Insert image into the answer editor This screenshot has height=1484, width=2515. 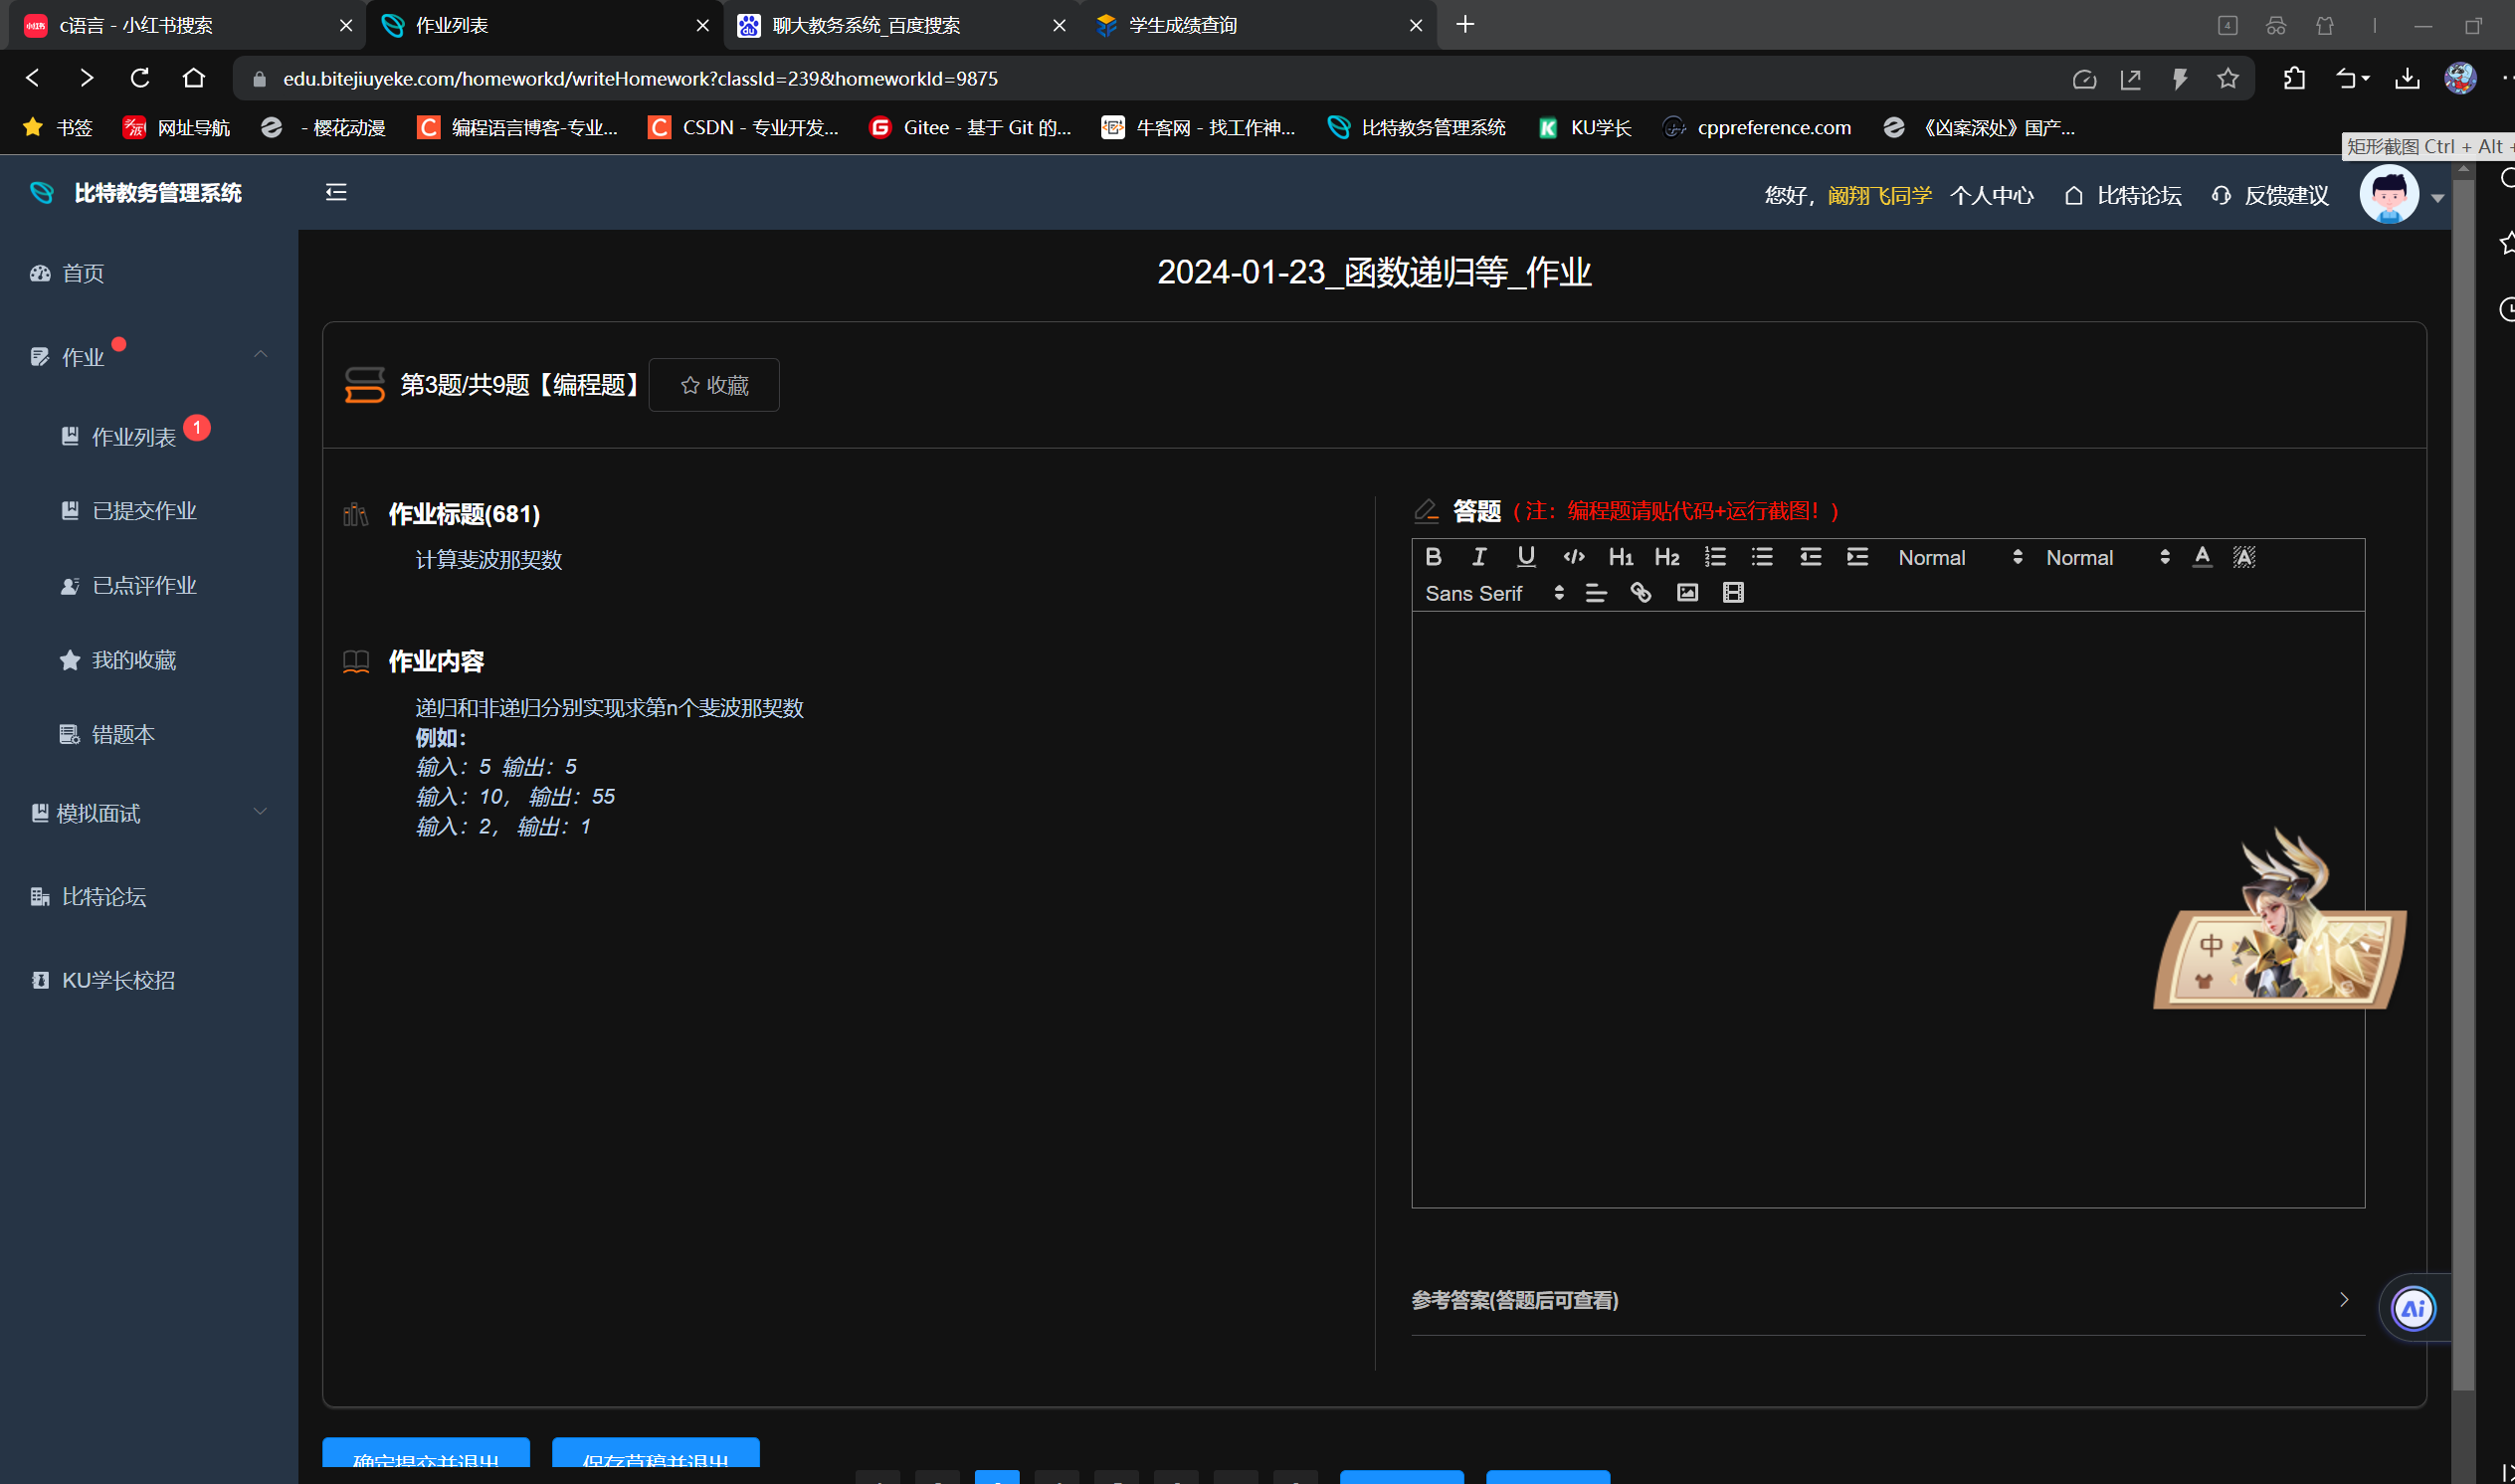[x=1687, y=593]
